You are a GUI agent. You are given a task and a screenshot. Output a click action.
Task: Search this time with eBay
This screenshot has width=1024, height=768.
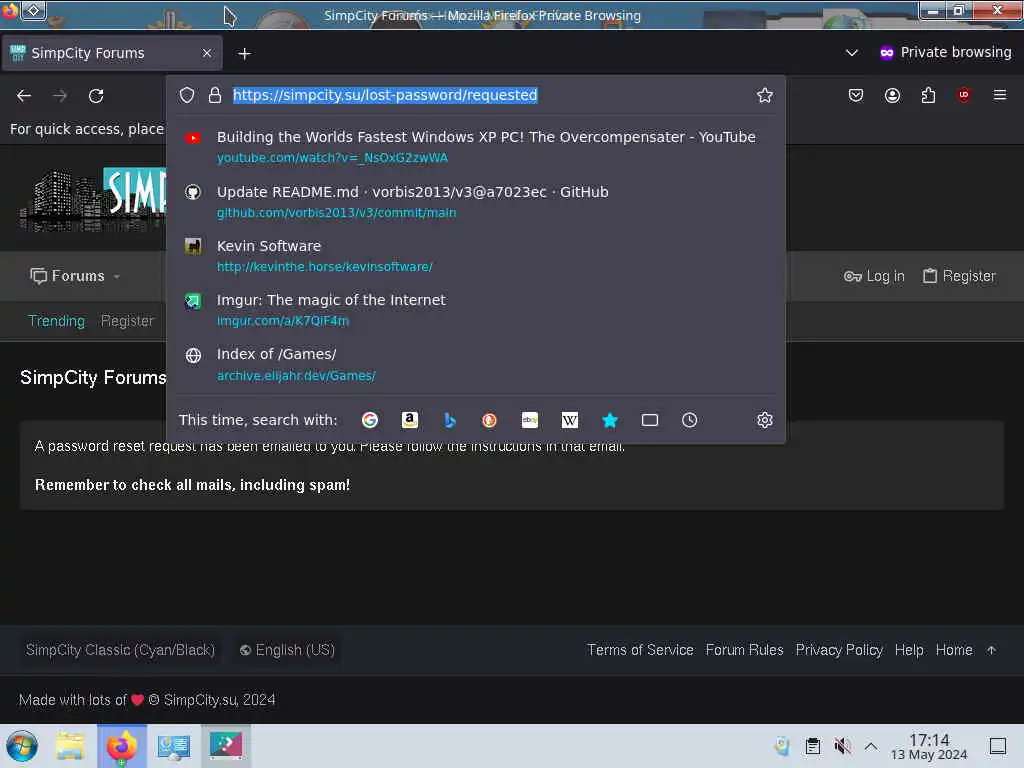530,420
